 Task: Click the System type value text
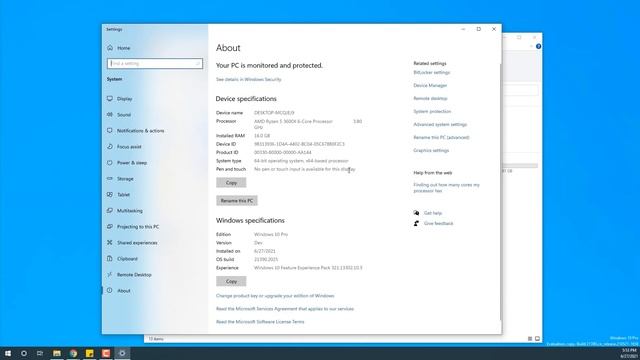(301, 161)
